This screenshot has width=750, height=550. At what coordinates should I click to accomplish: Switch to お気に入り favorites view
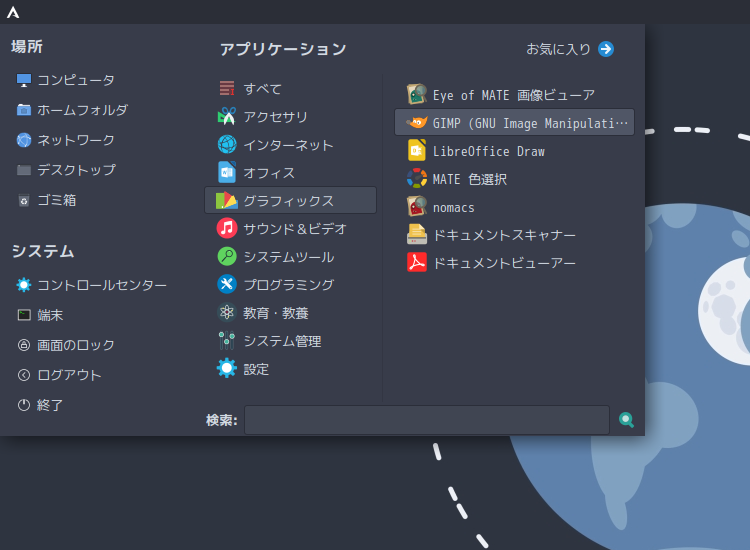pyautogui.click(x=570, y=49)
